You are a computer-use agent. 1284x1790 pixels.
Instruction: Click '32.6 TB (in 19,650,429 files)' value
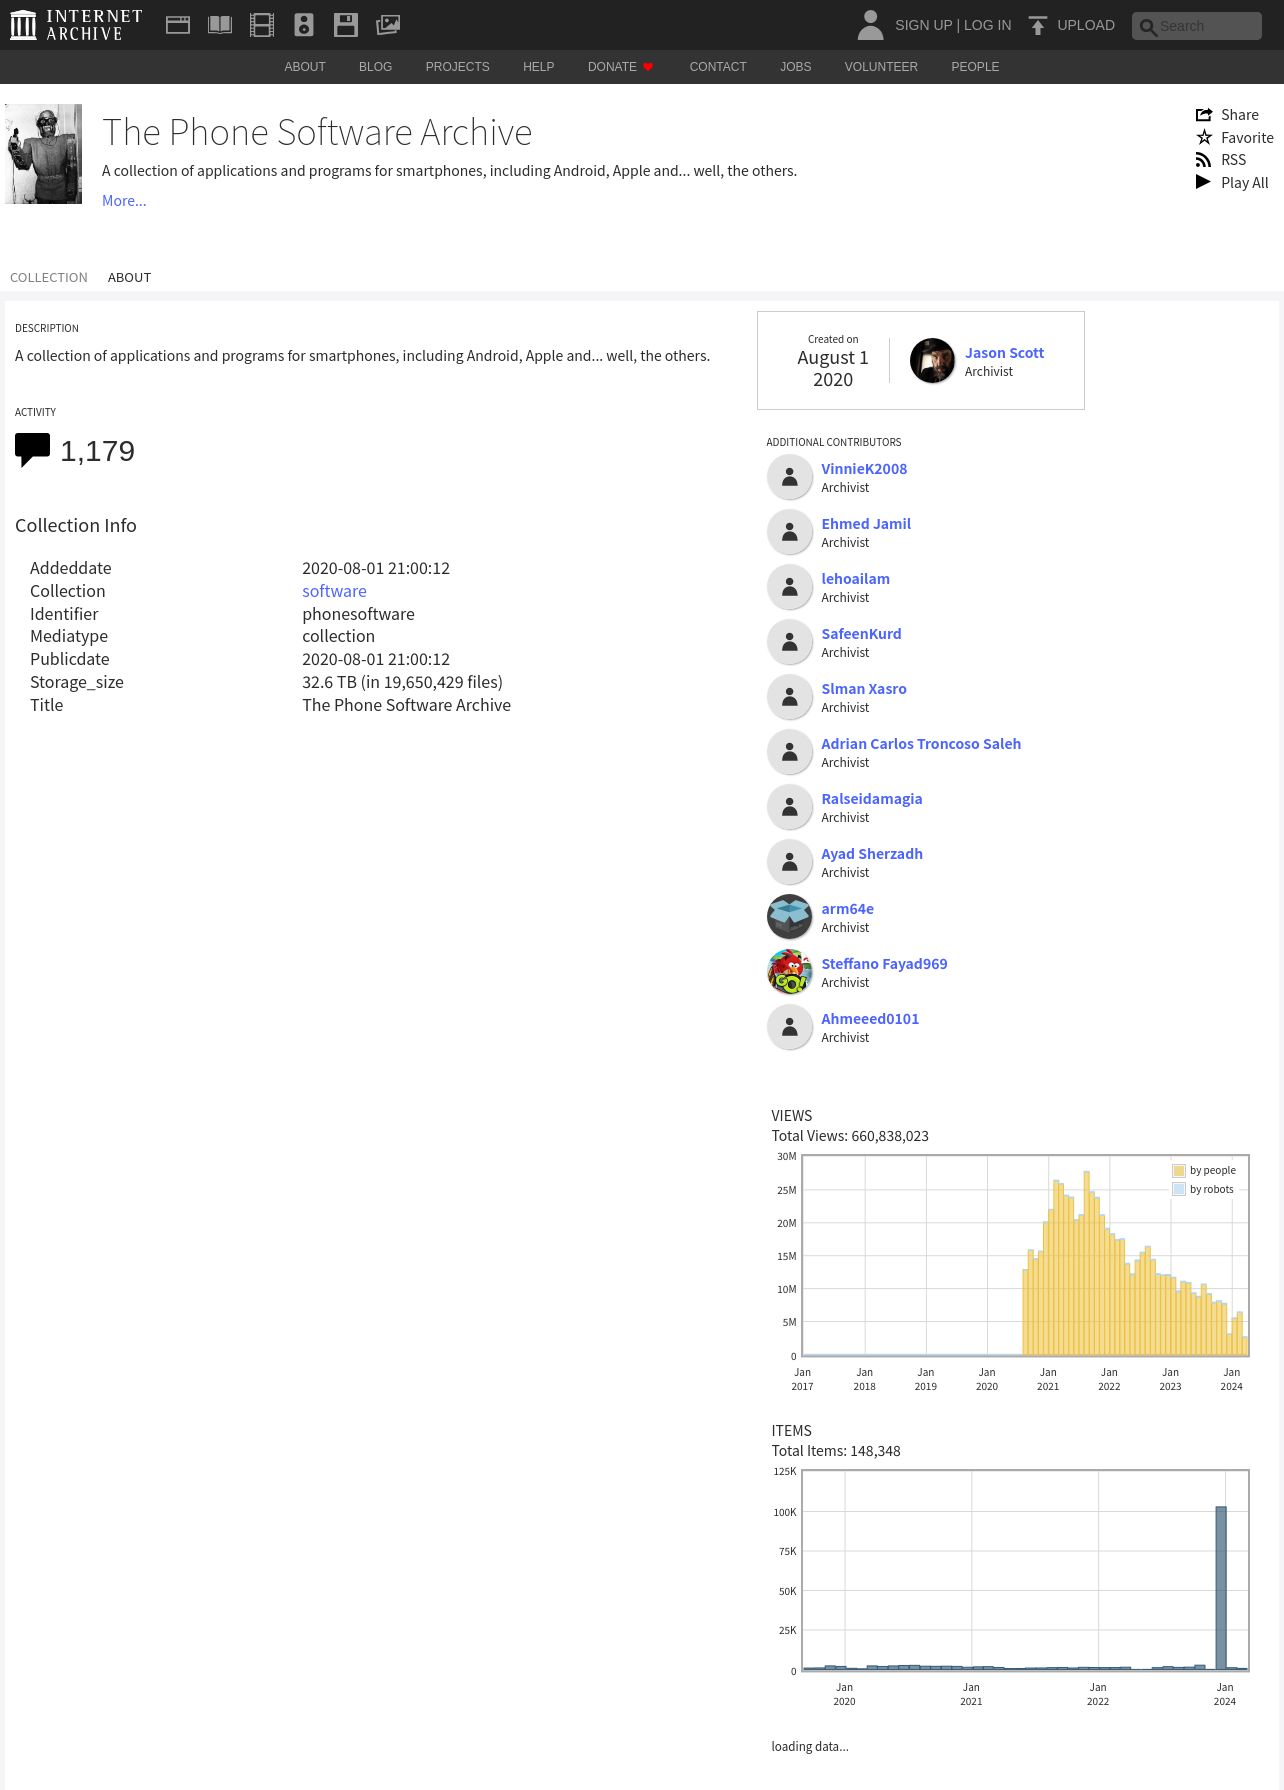[x=402, y=682]
